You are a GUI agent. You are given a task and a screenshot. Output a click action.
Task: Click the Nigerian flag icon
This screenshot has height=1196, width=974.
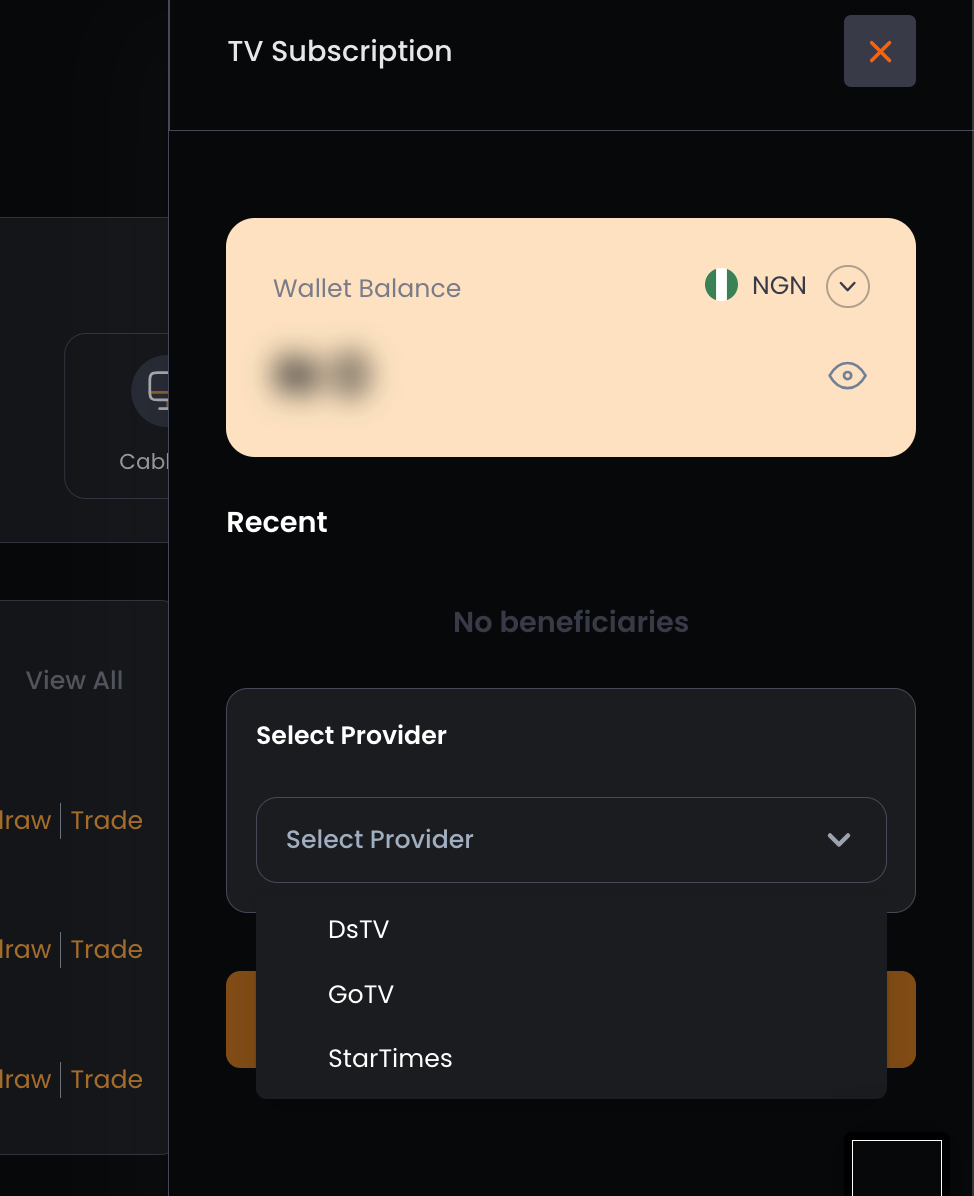[721, 285]
